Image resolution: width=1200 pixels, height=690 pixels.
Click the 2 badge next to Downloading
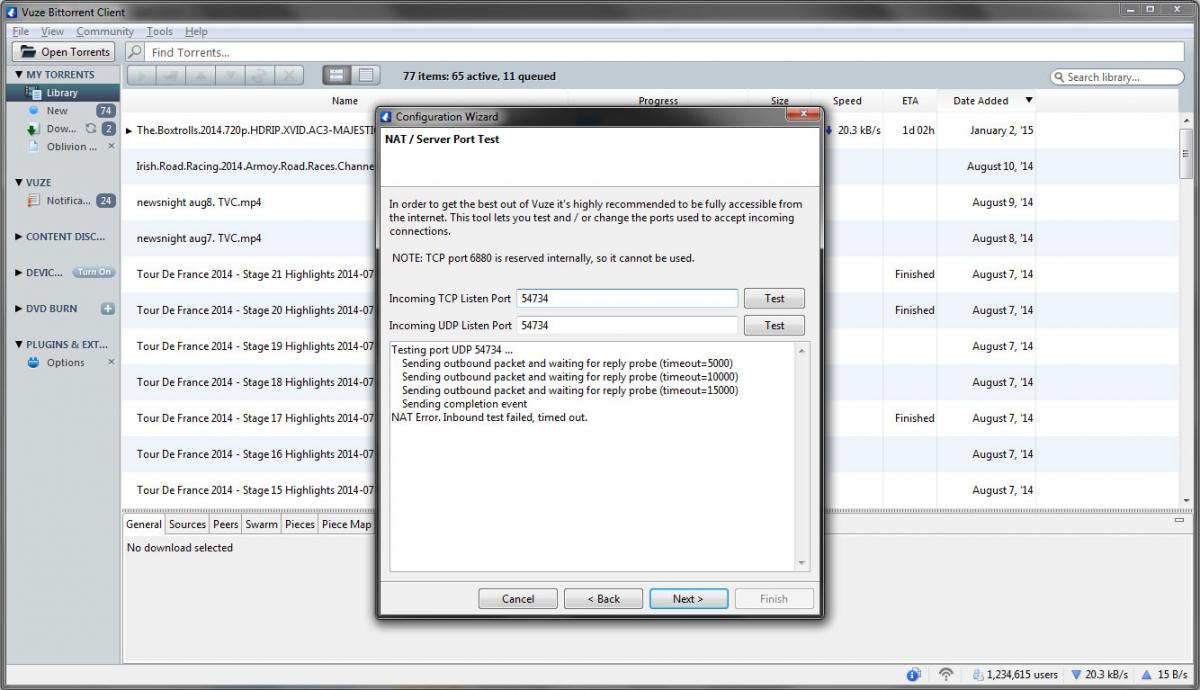coord(109,128)
